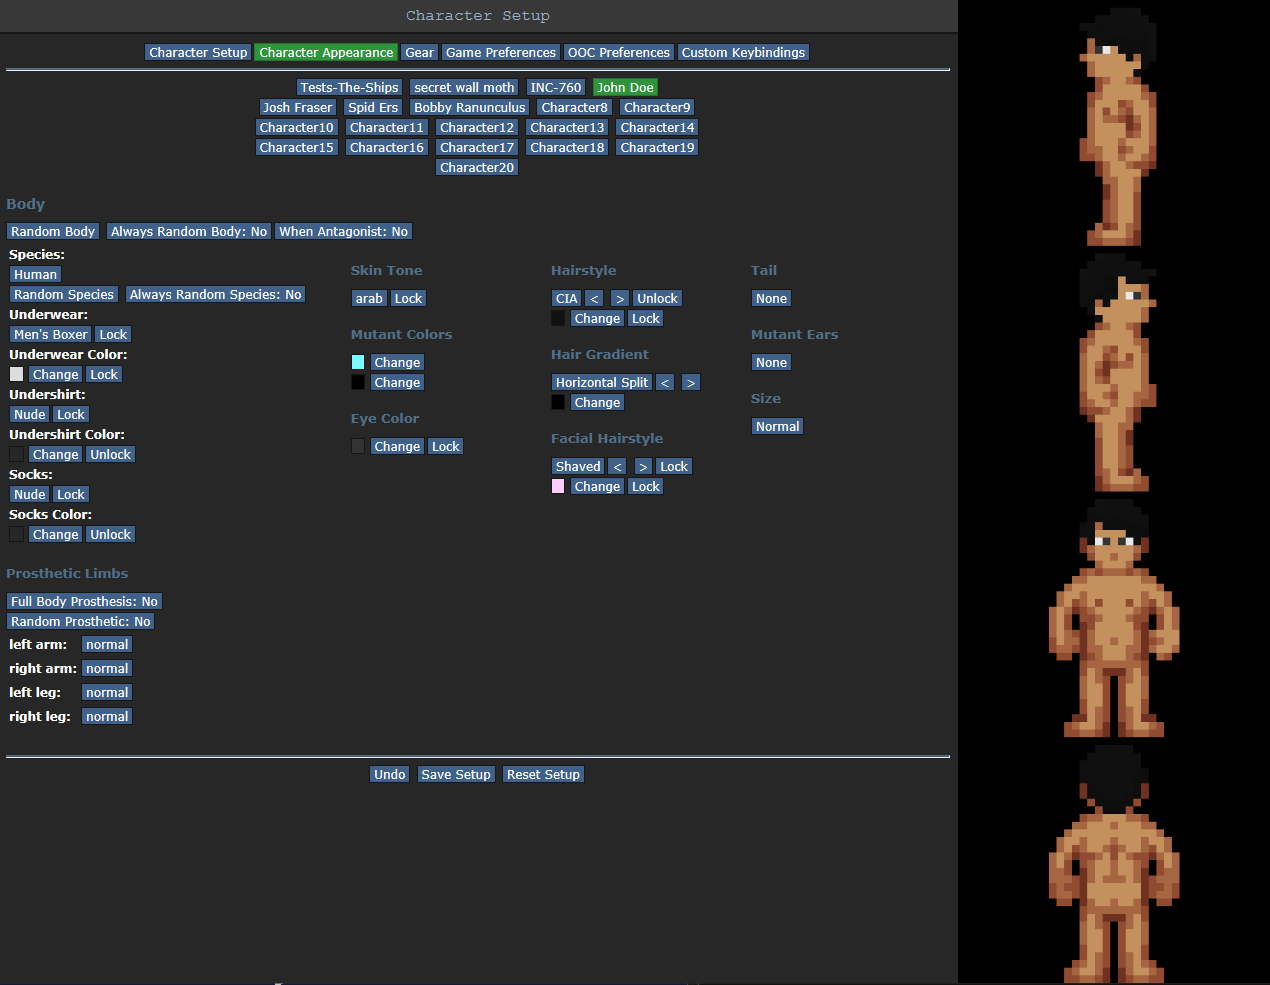Toggle Always Random Species option

tap(215, 295)
